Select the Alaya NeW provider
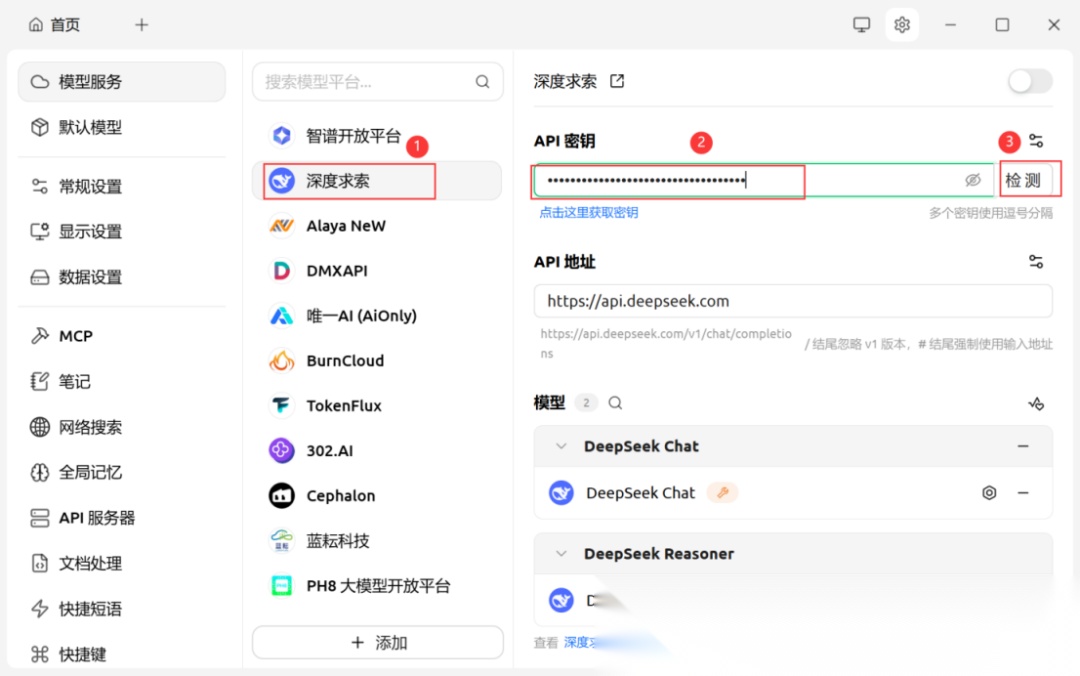Viewport: 1080px width, 676px height. (377, 226)
